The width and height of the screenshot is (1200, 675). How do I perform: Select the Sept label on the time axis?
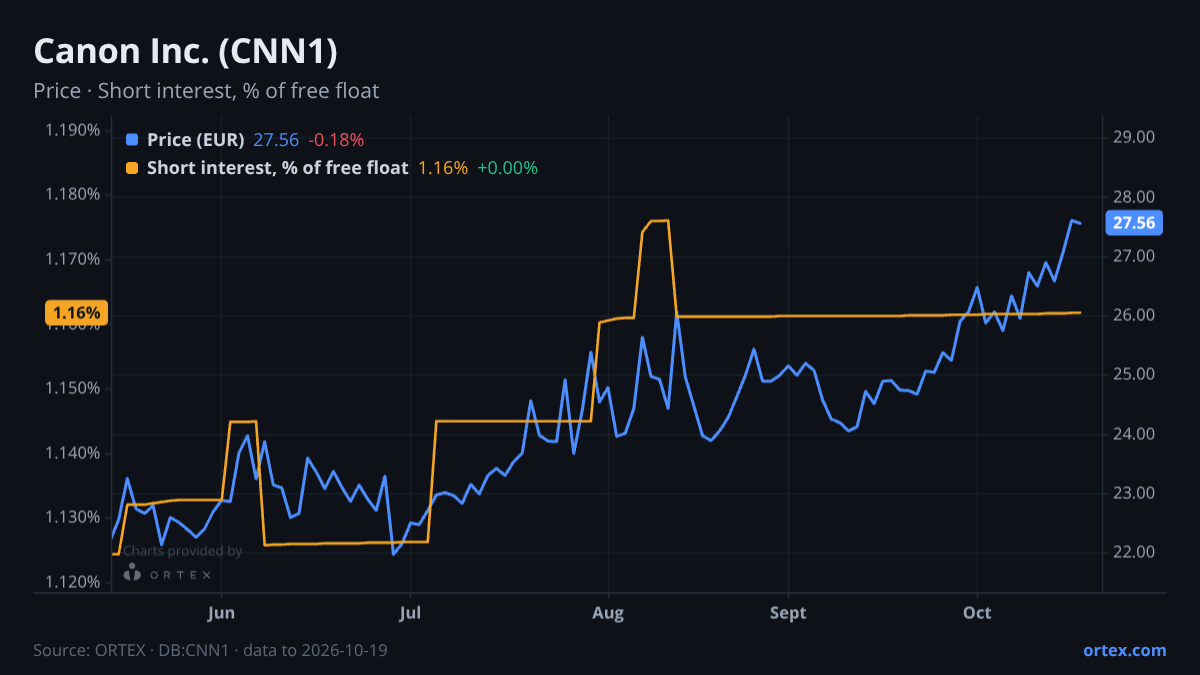(788, 612)
